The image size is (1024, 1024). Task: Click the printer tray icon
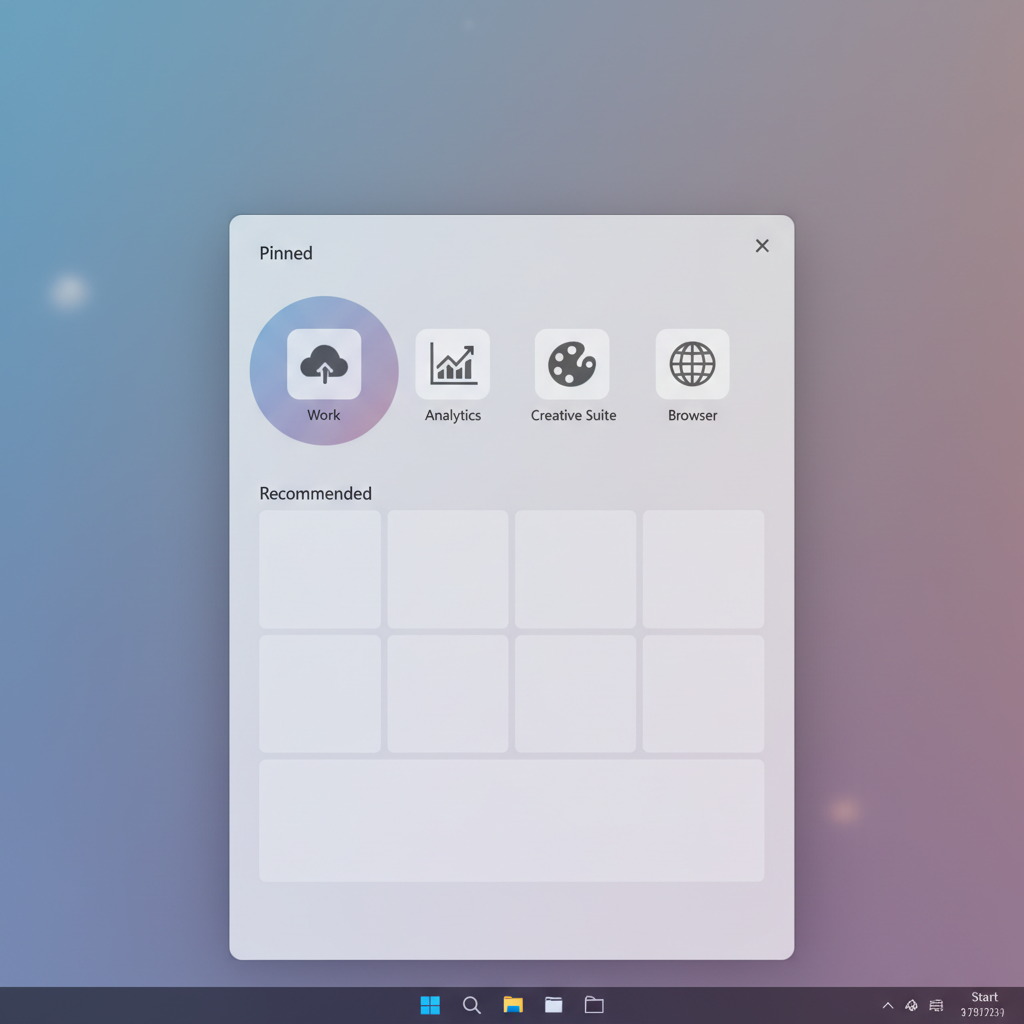click(935, 1005)
